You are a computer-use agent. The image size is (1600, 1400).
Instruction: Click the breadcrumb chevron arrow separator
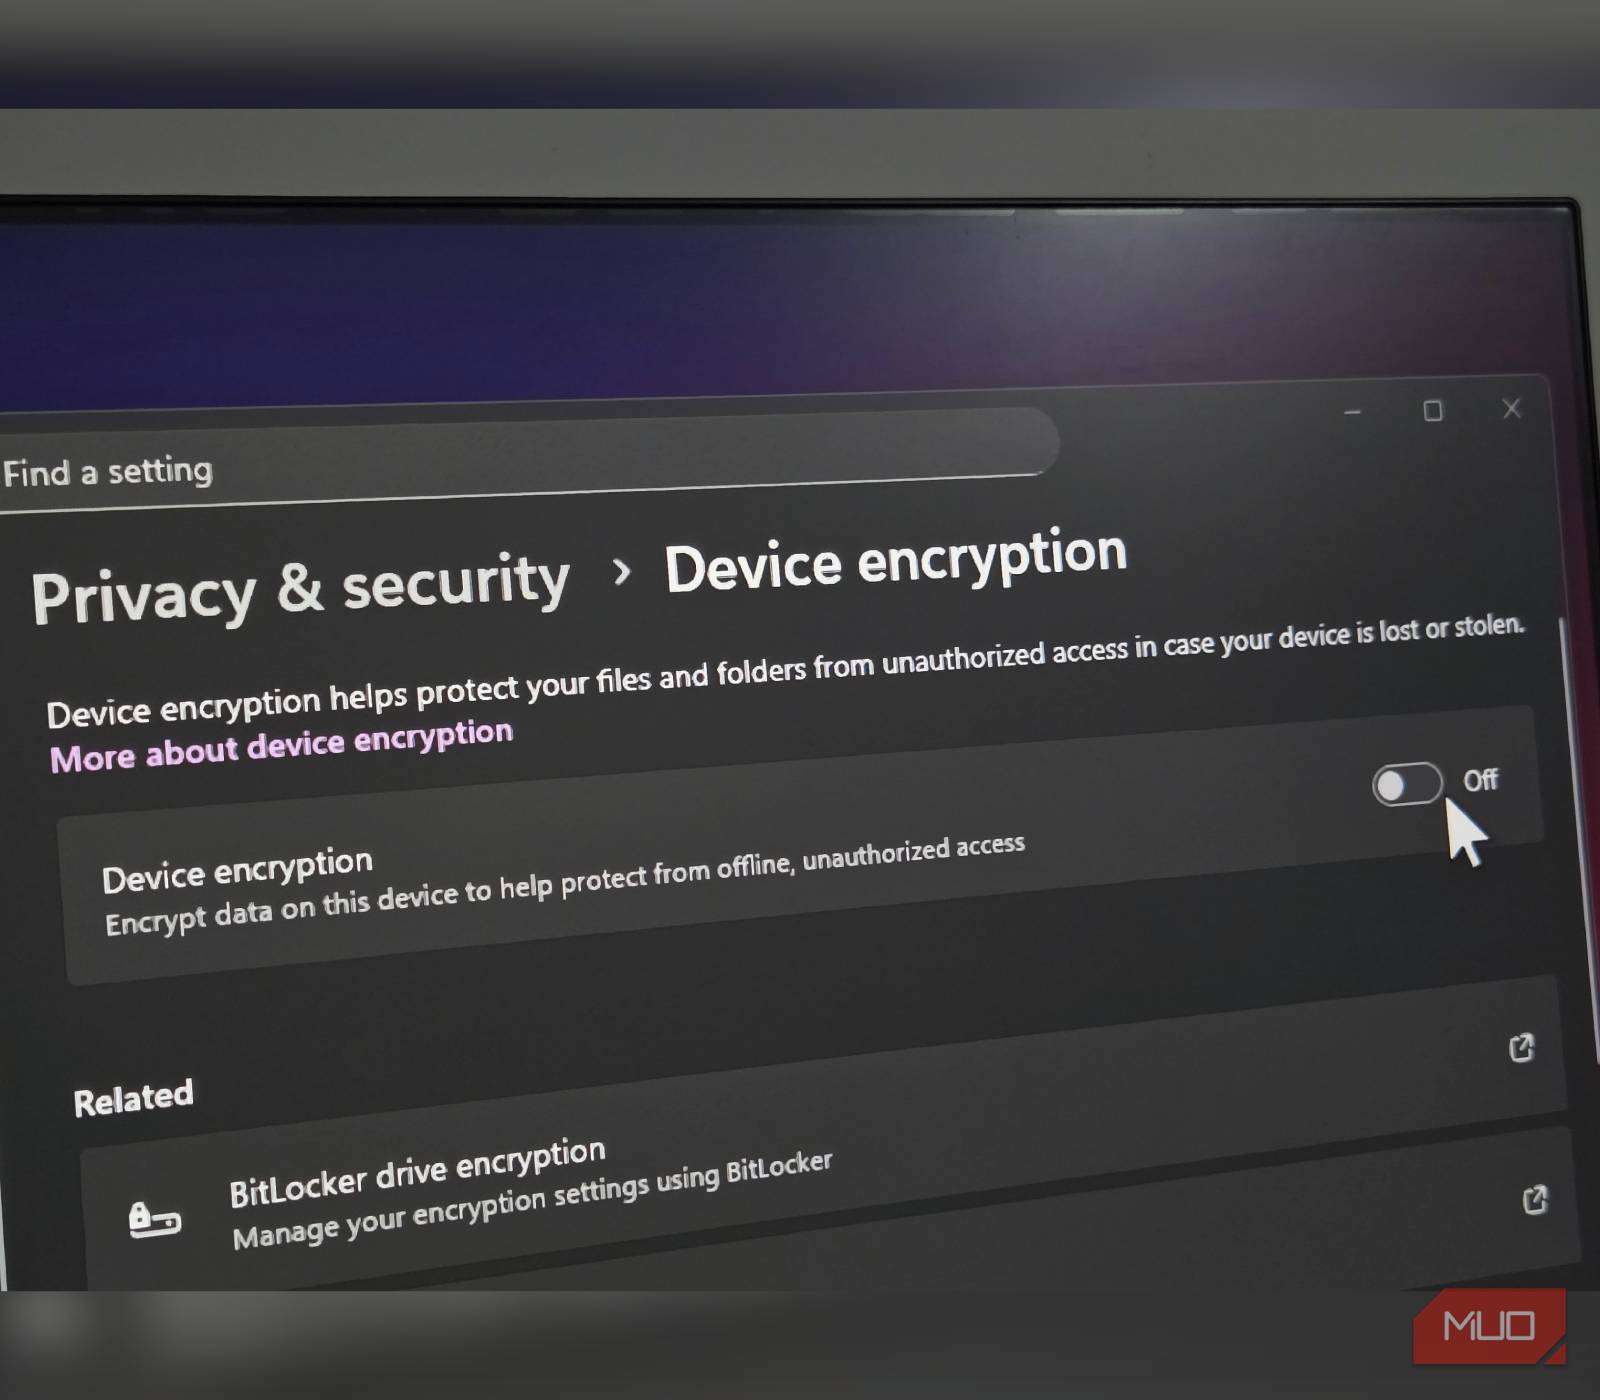point(621,572)
